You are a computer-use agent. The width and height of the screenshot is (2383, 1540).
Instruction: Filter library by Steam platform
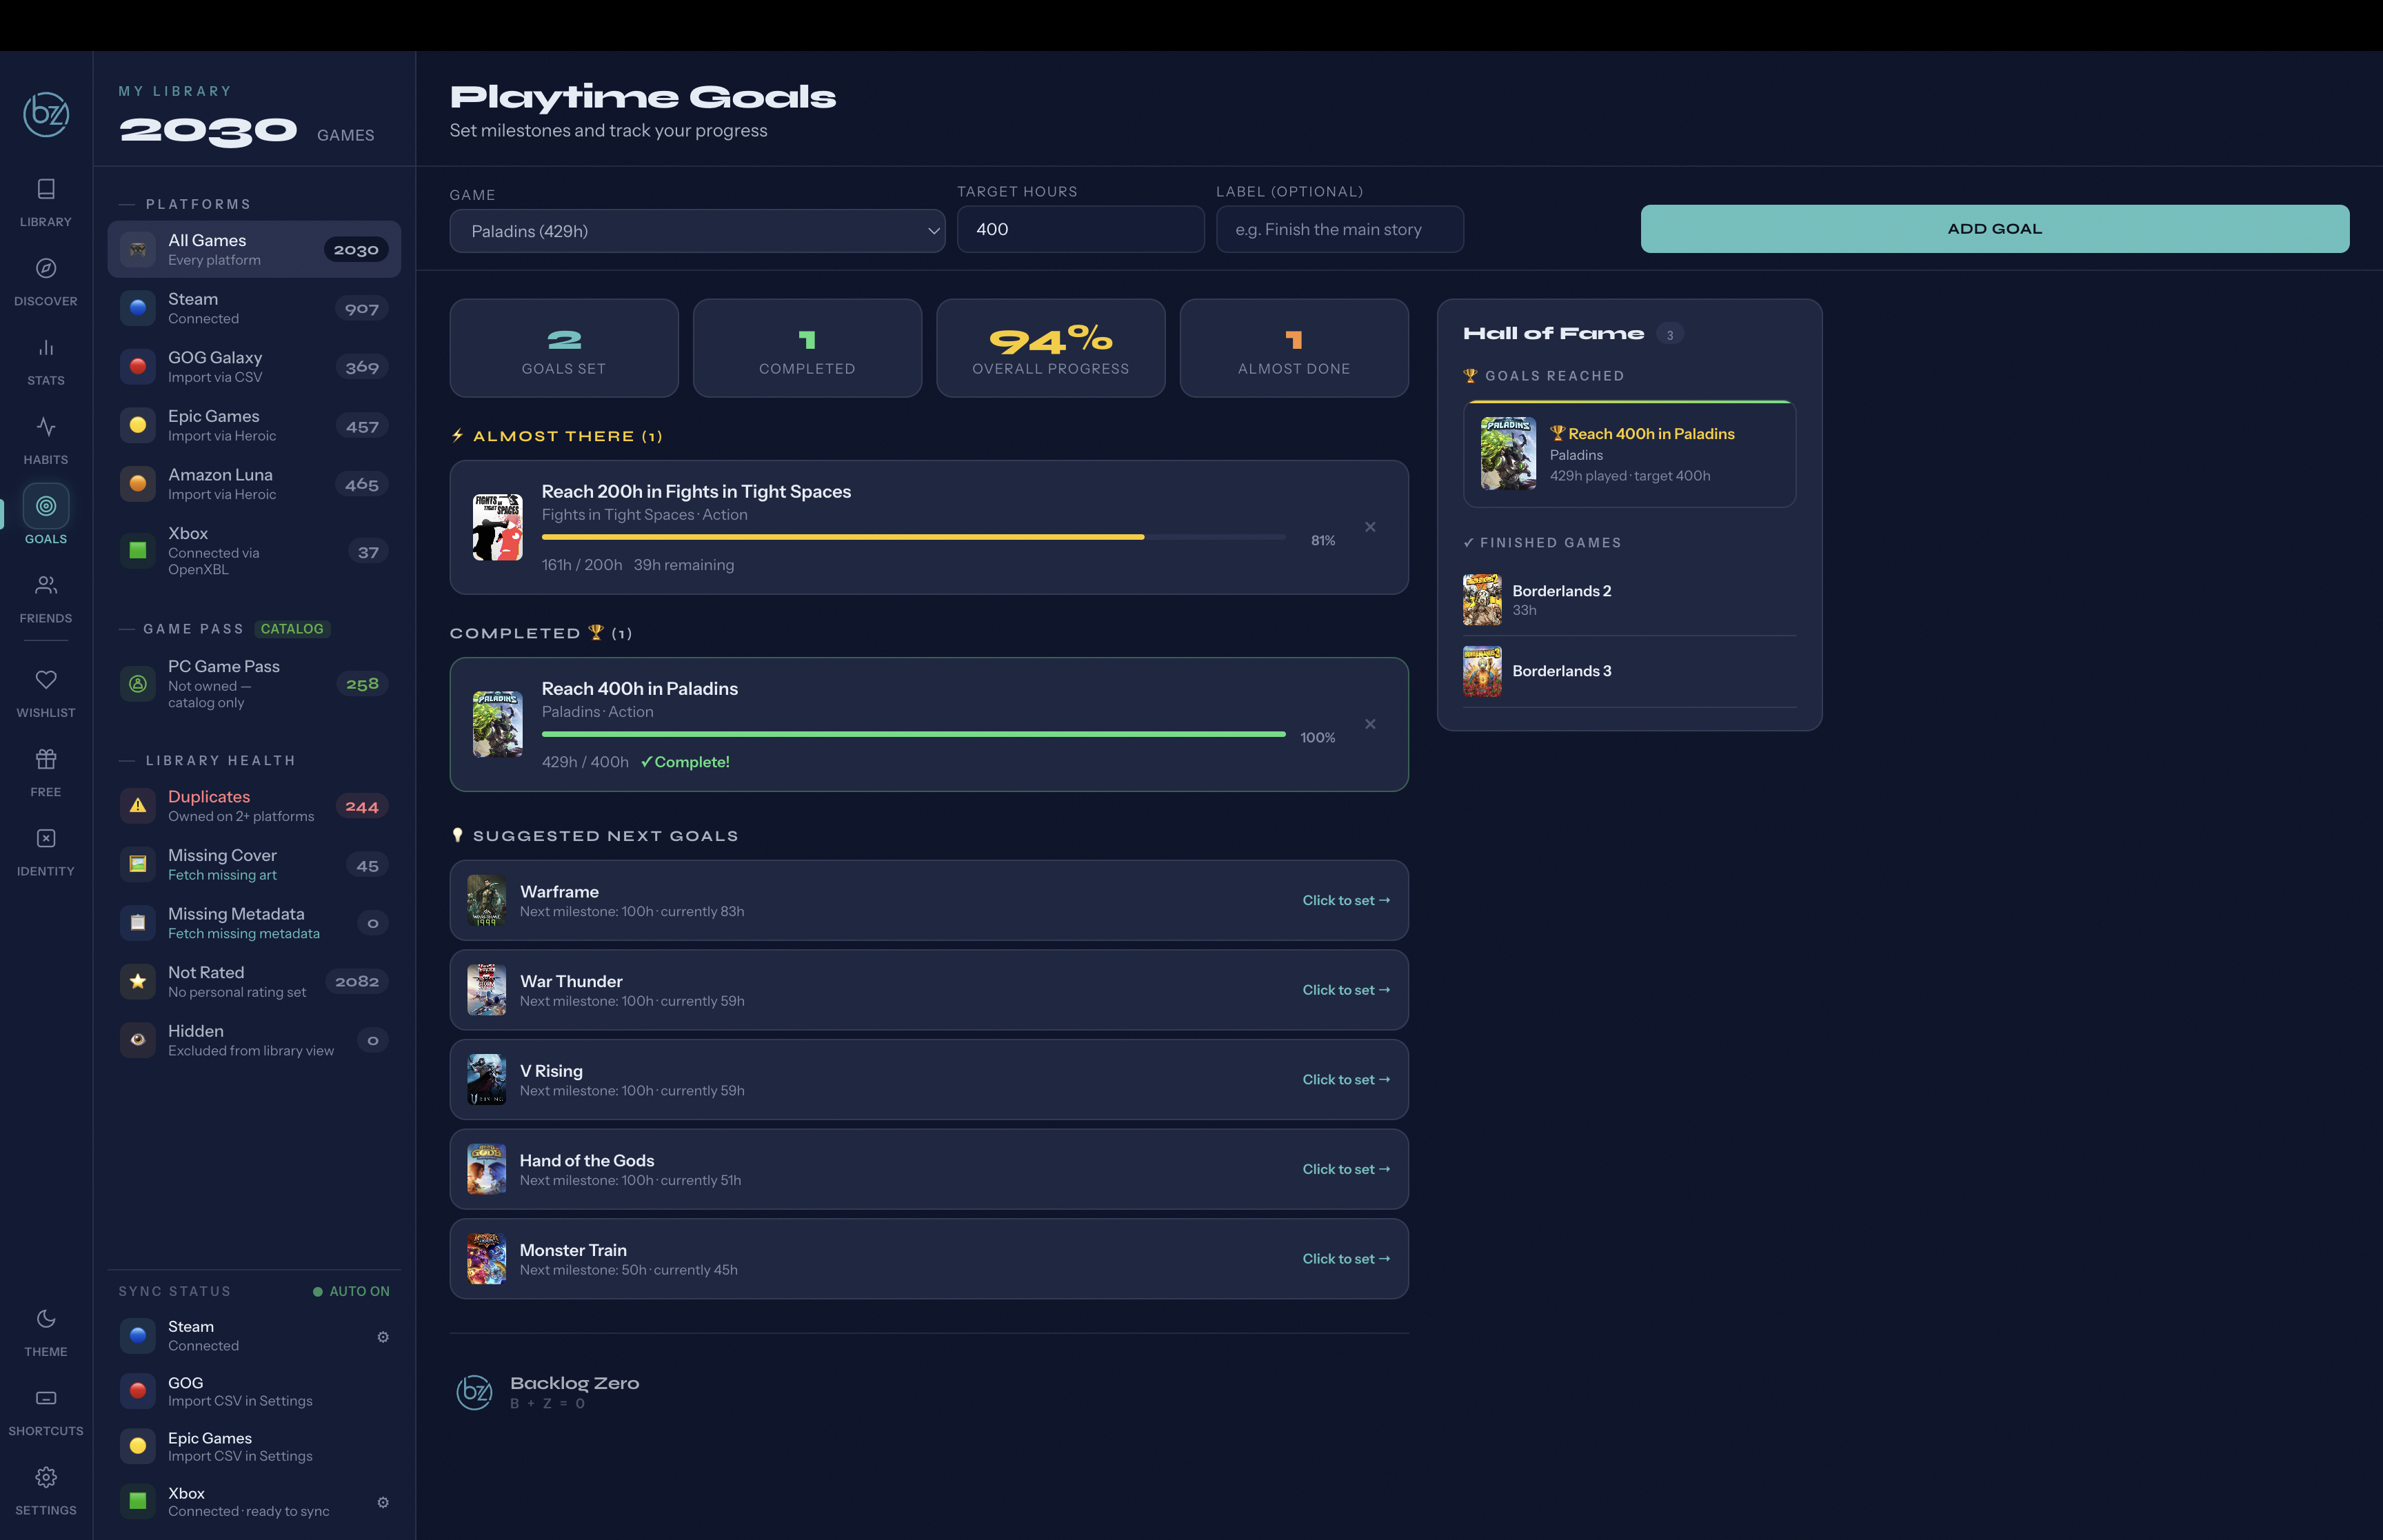click(x=254, y=308)
